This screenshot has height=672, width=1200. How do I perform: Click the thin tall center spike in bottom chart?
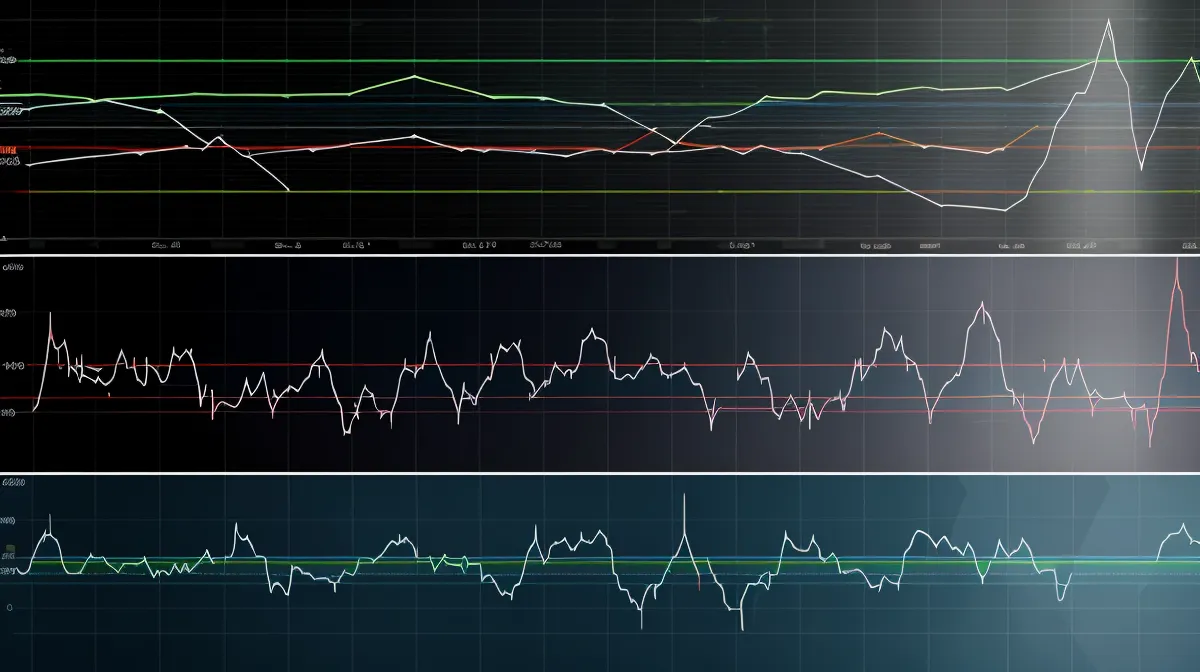(x=684, y=495)
